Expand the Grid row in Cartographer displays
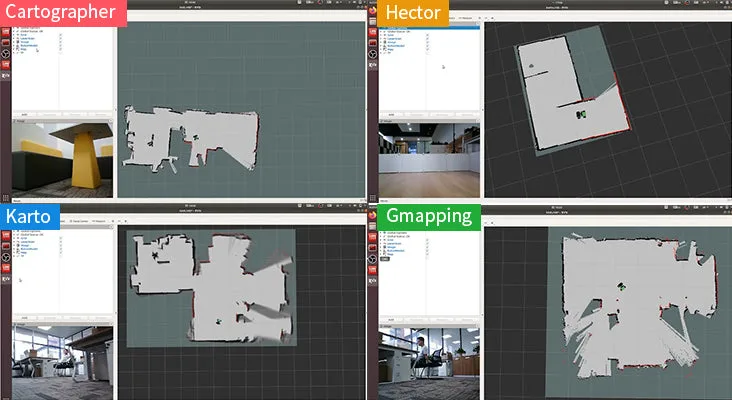 click(x=14, y=35)
